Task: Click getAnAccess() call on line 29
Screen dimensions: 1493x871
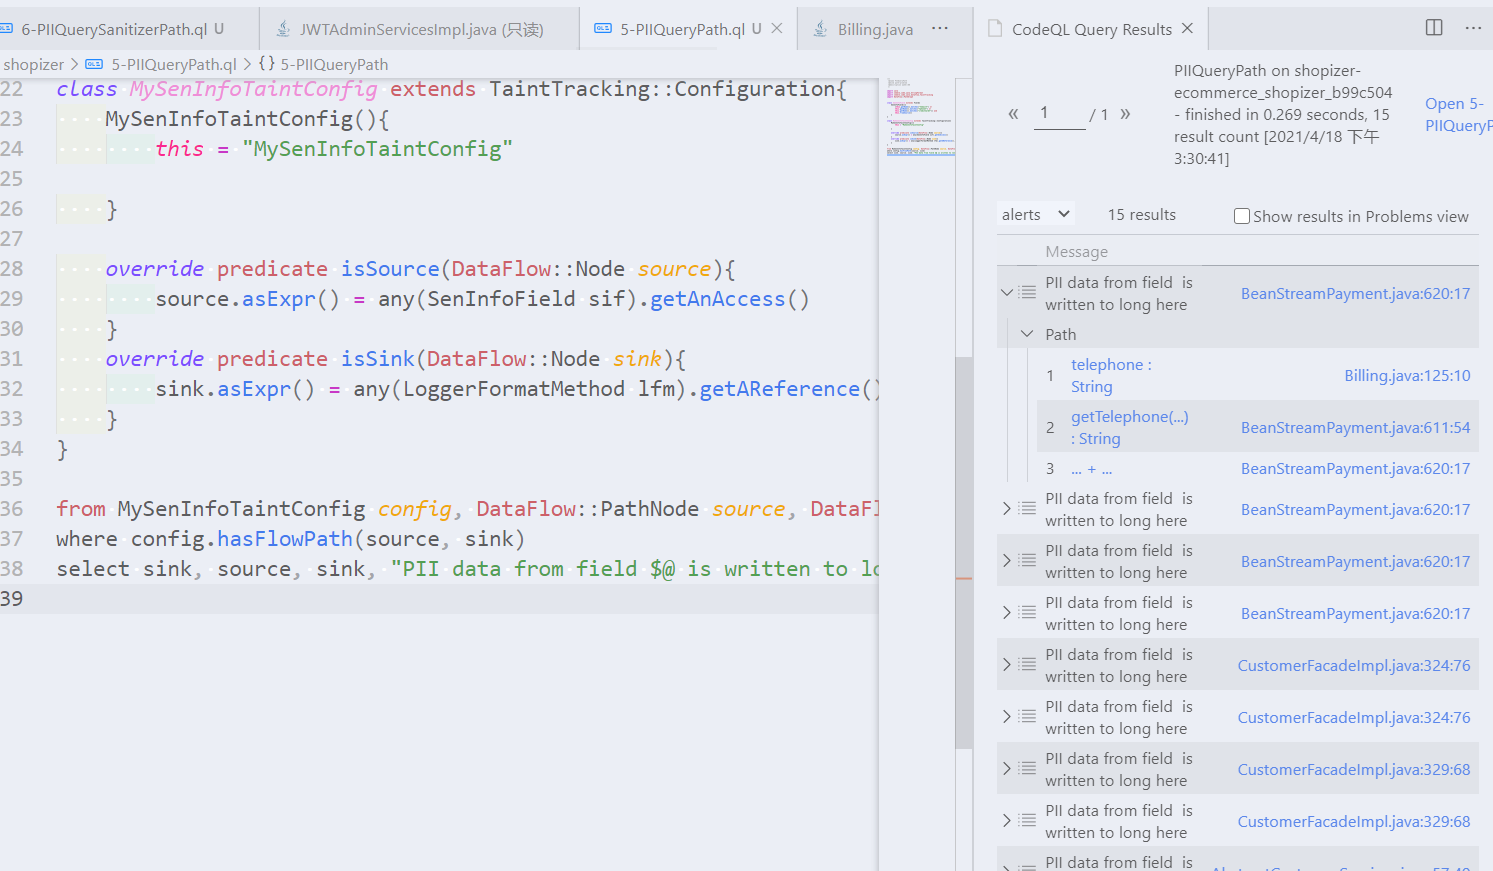Action: tap(730, 299)
